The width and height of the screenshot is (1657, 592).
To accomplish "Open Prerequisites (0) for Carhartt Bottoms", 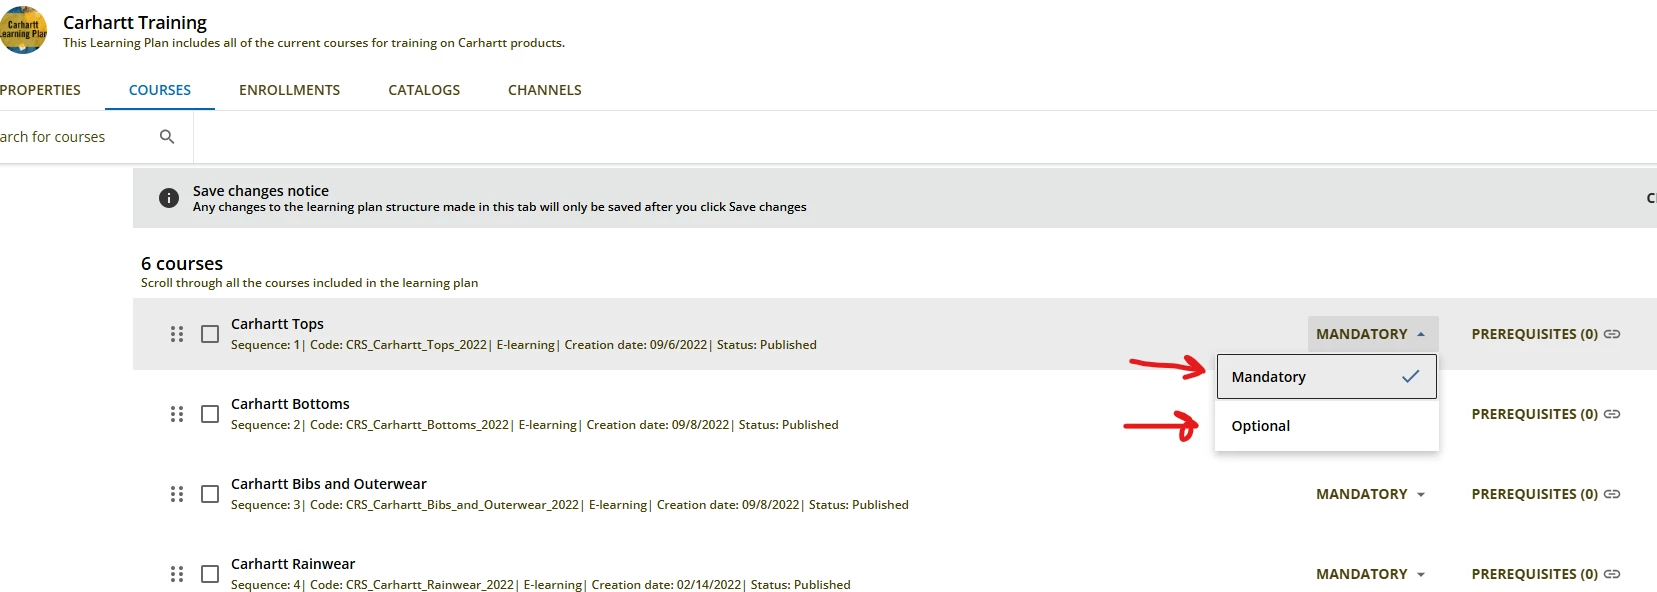I will tap(1534, 414).
